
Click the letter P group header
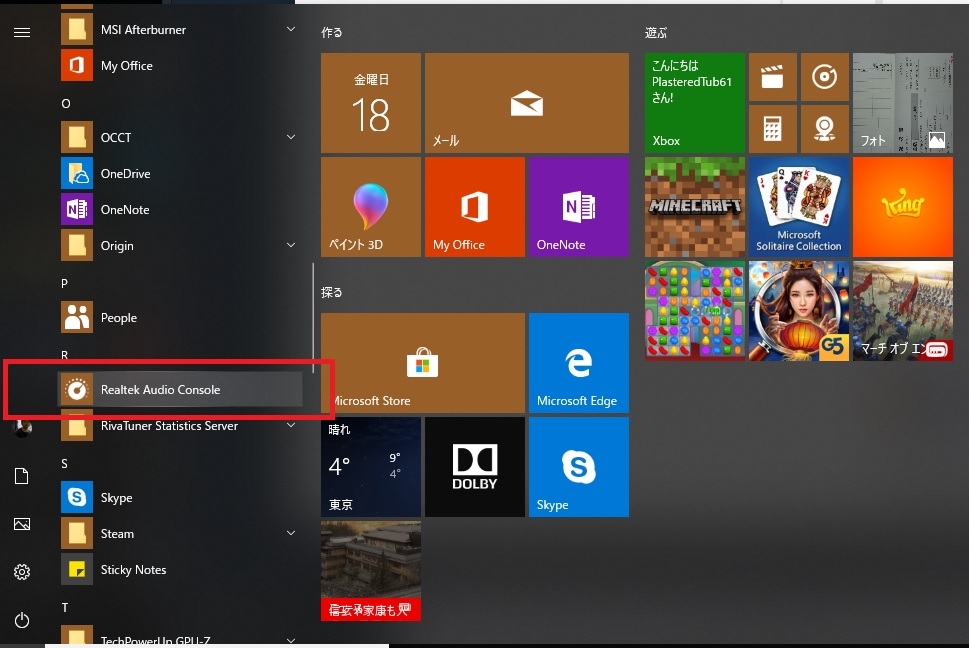64,284
